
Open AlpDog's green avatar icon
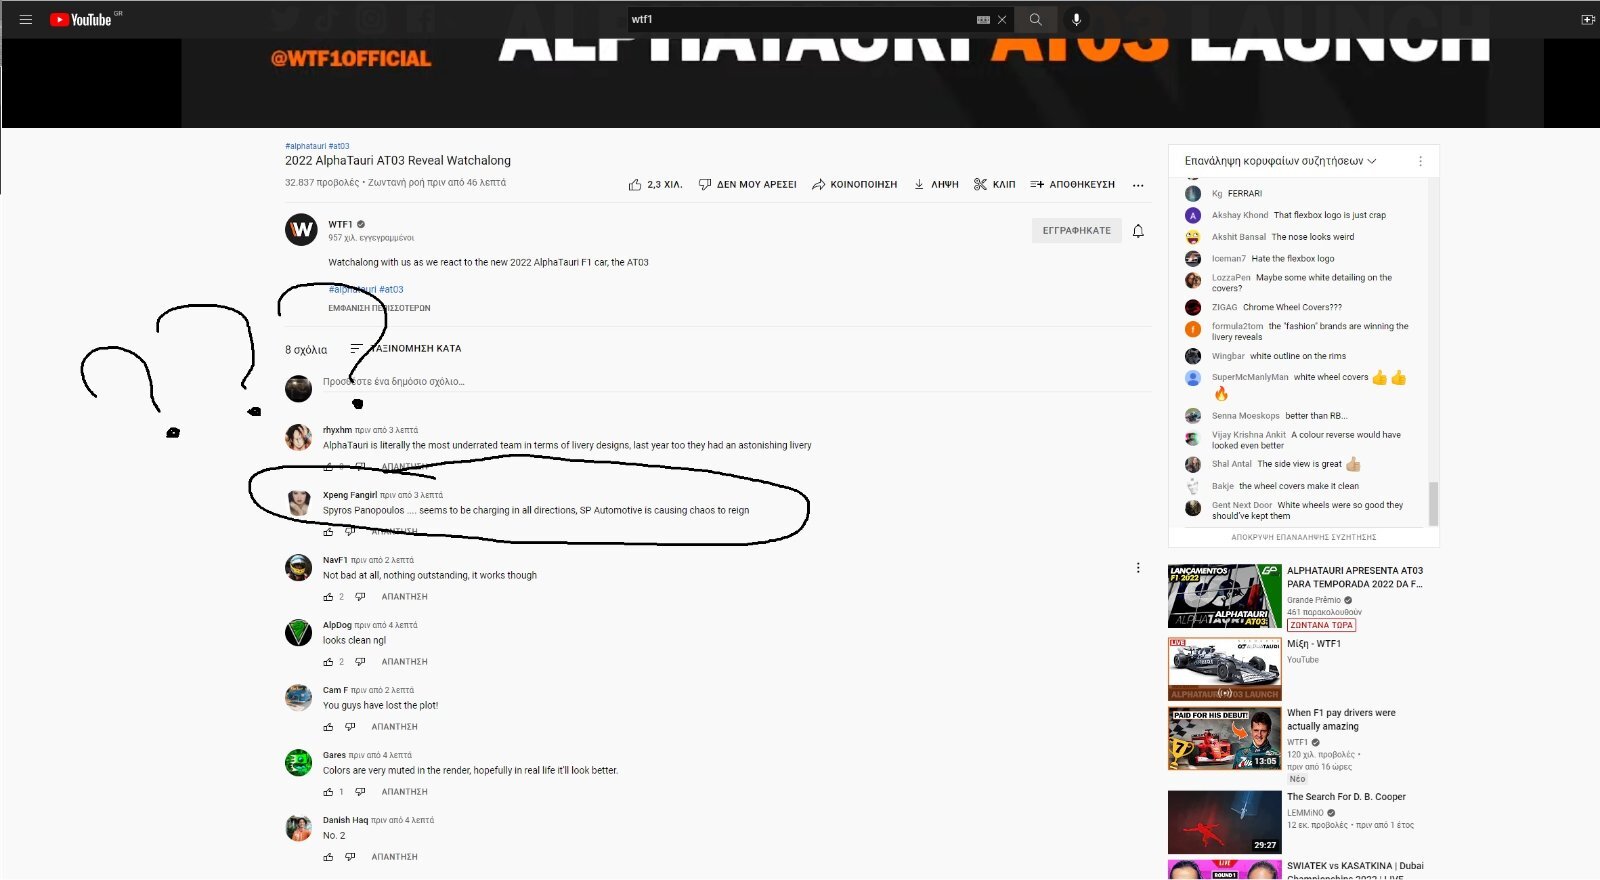point(298,632)
